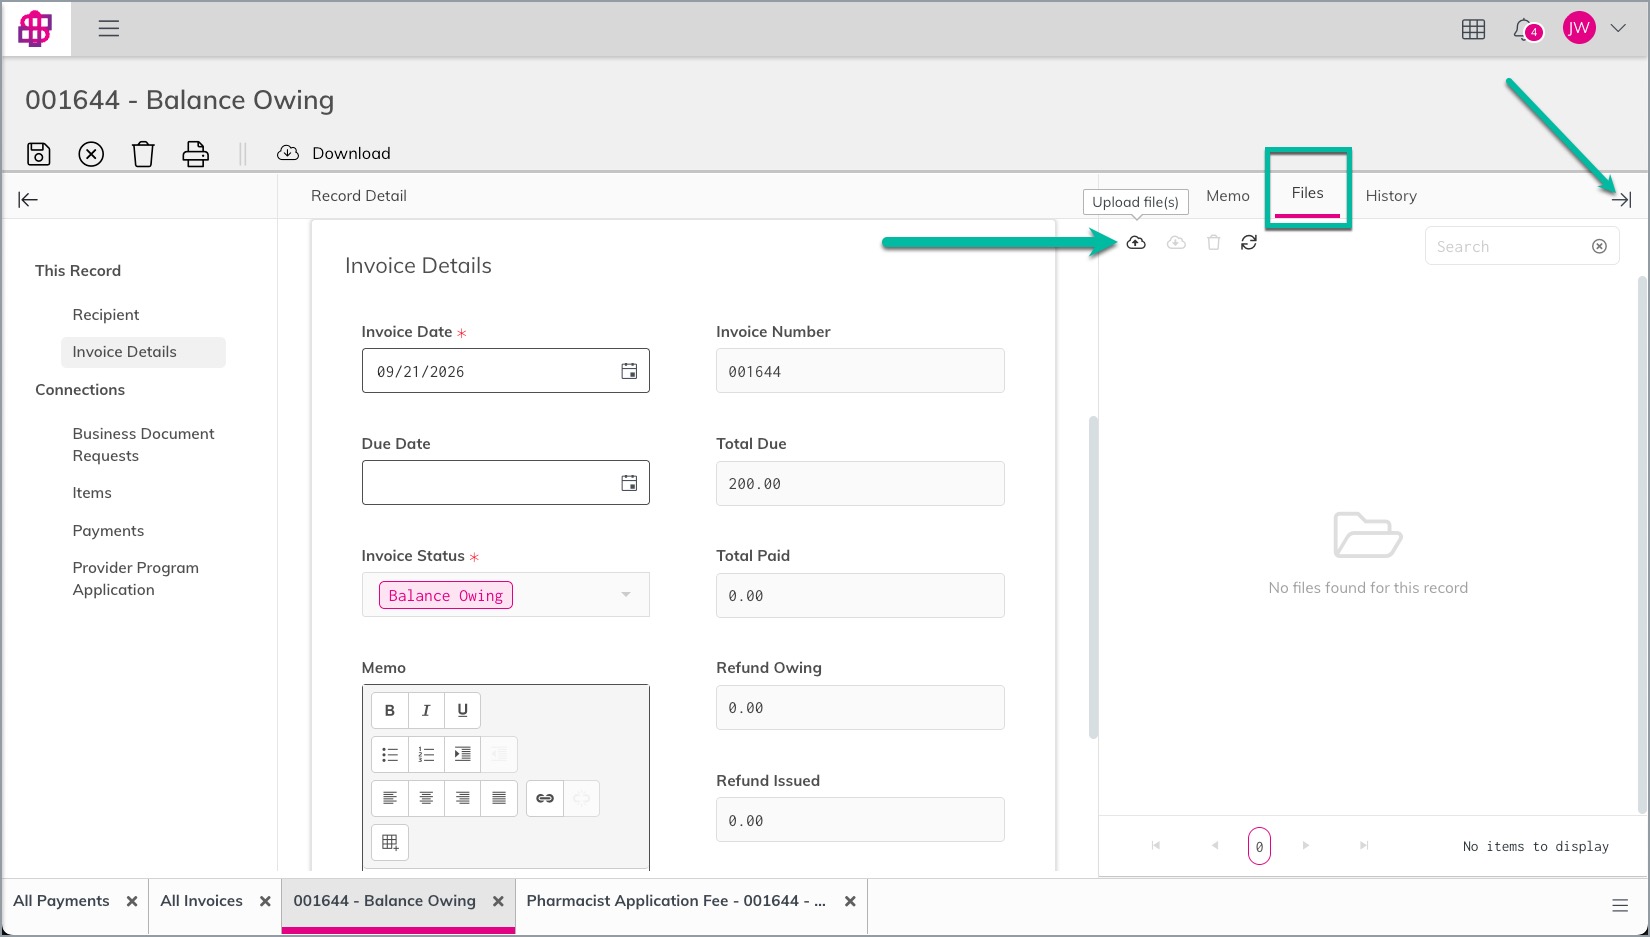Viewport: 1650px width, 937px height.
Task: Toggle Italic in memo editor
Action: pos(426,710)
